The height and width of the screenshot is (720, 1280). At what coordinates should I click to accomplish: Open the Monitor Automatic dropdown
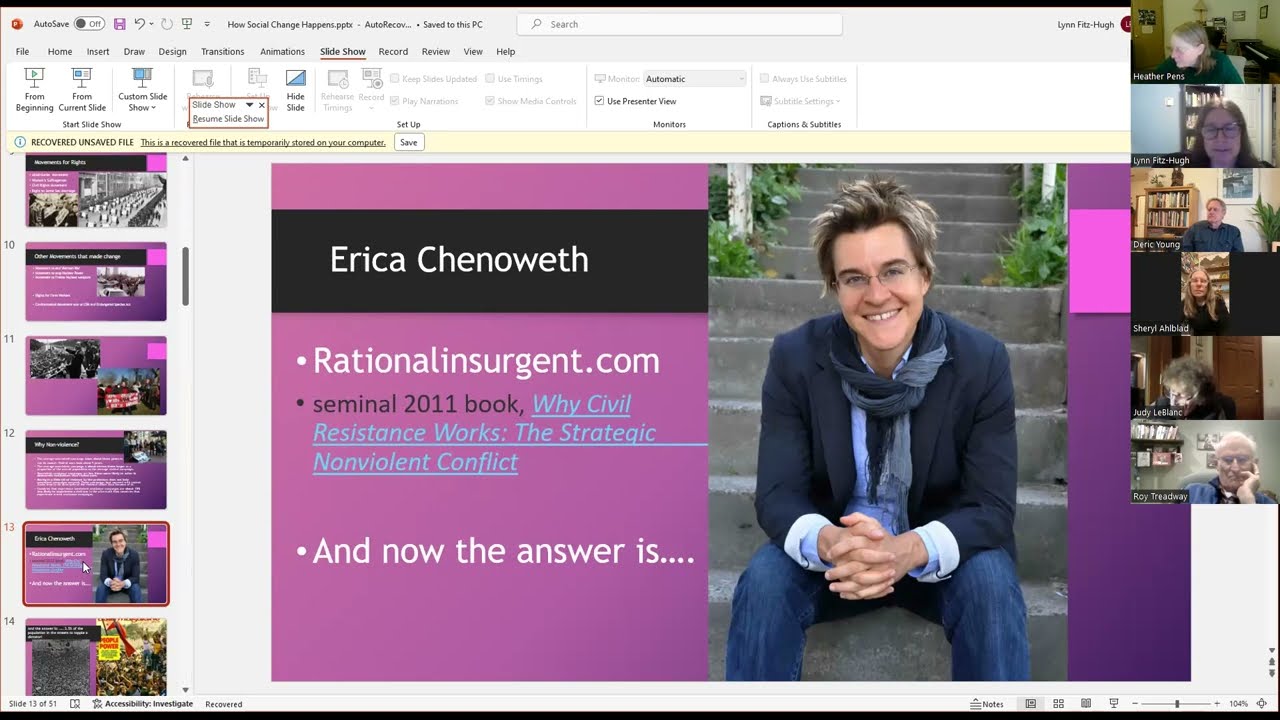click(694, 79)
